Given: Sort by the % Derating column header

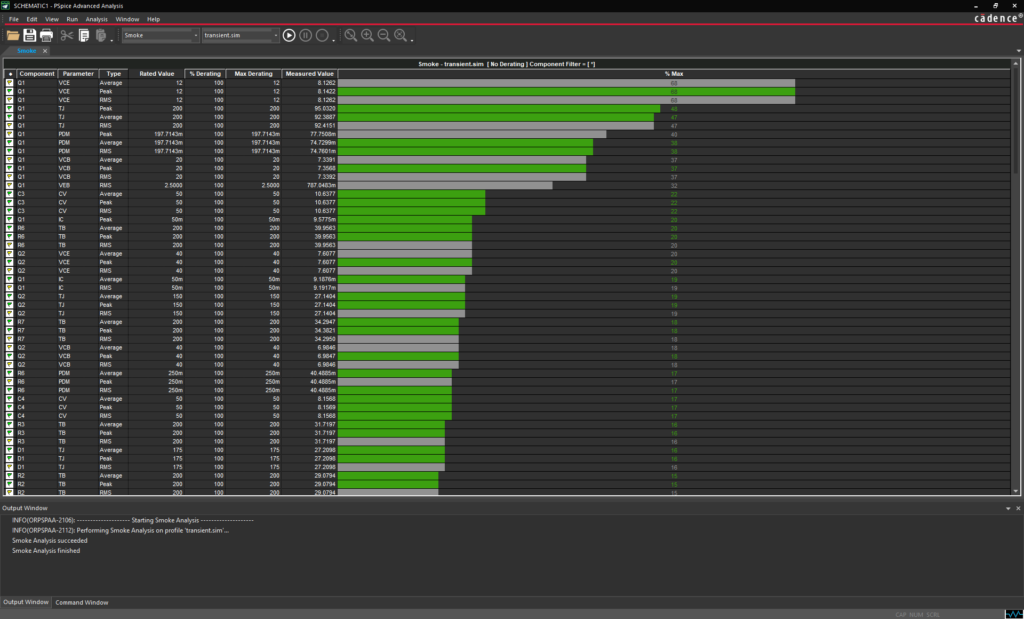Looking at the screenshot, I should click(x=205, y=74).
